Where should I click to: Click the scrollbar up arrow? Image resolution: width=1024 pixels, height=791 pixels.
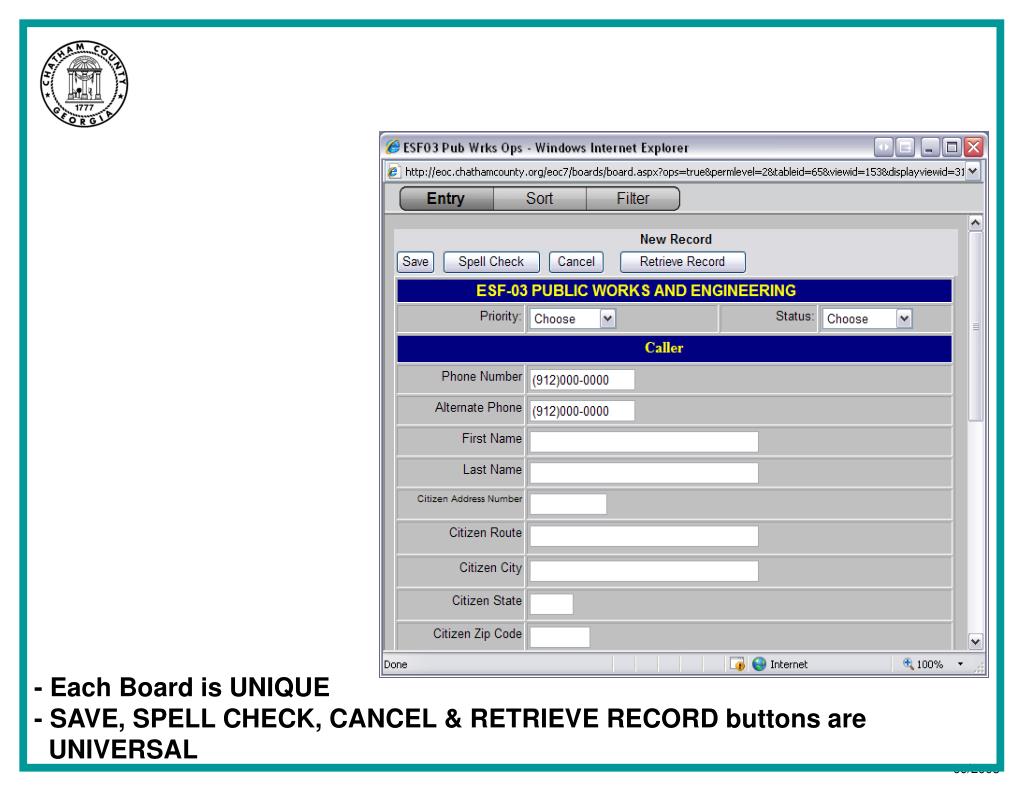[975, 223]
